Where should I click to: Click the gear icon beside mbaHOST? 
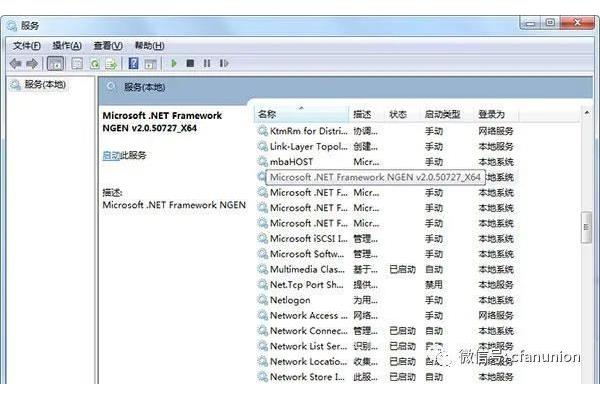click(262, 162)
